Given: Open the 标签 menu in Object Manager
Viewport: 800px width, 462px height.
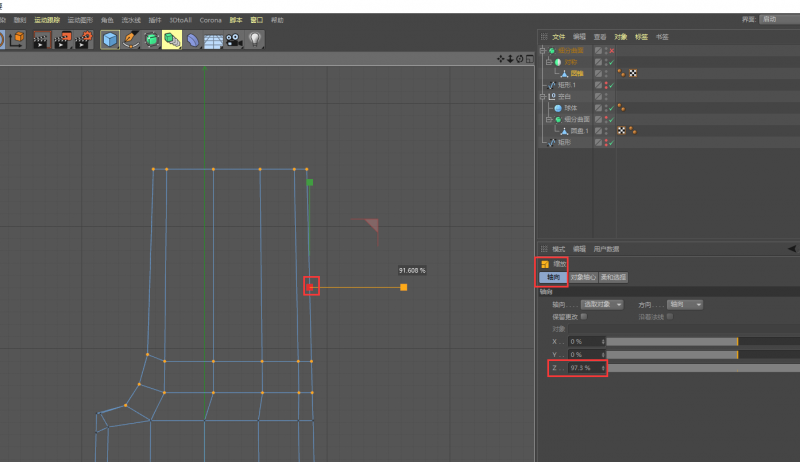Looking at the screenshot, I should point(641,37).
